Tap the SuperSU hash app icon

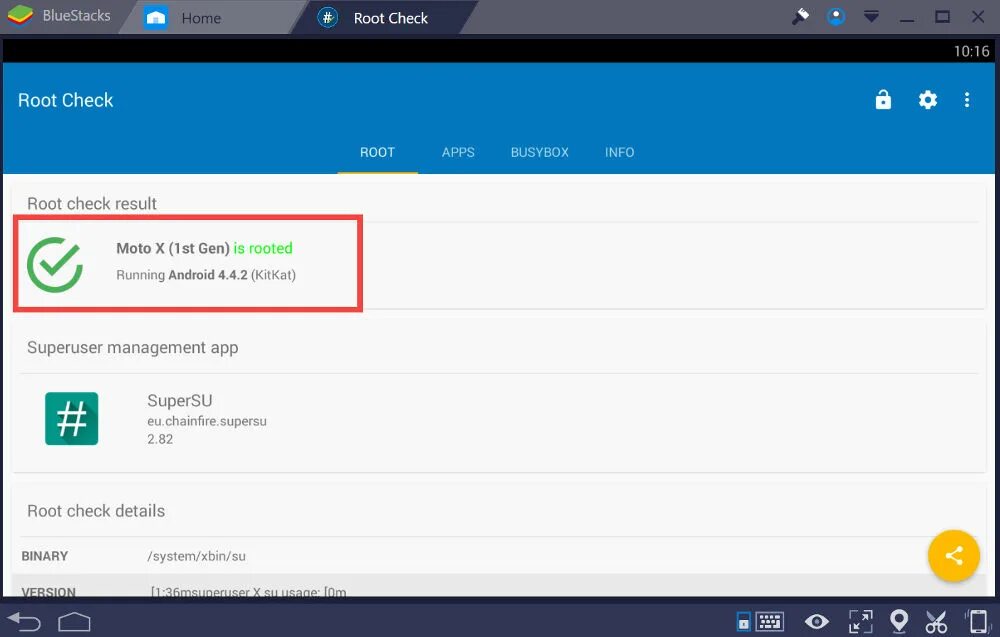71,418
